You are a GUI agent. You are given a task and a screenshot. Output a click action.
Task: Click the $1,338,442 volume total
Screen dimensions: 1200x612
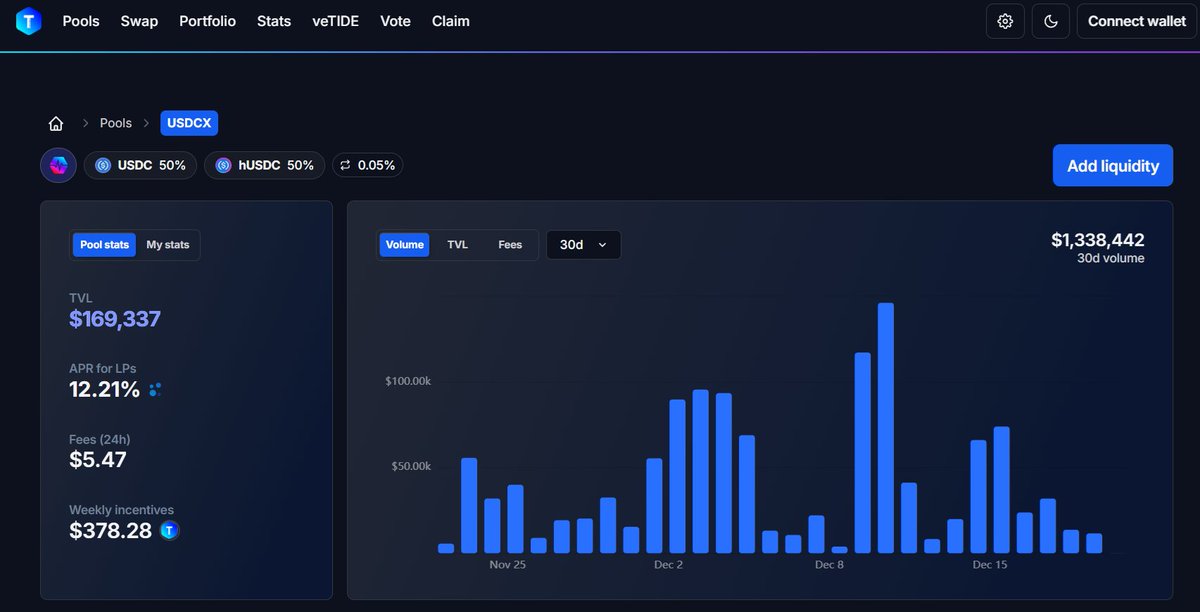1098,240
